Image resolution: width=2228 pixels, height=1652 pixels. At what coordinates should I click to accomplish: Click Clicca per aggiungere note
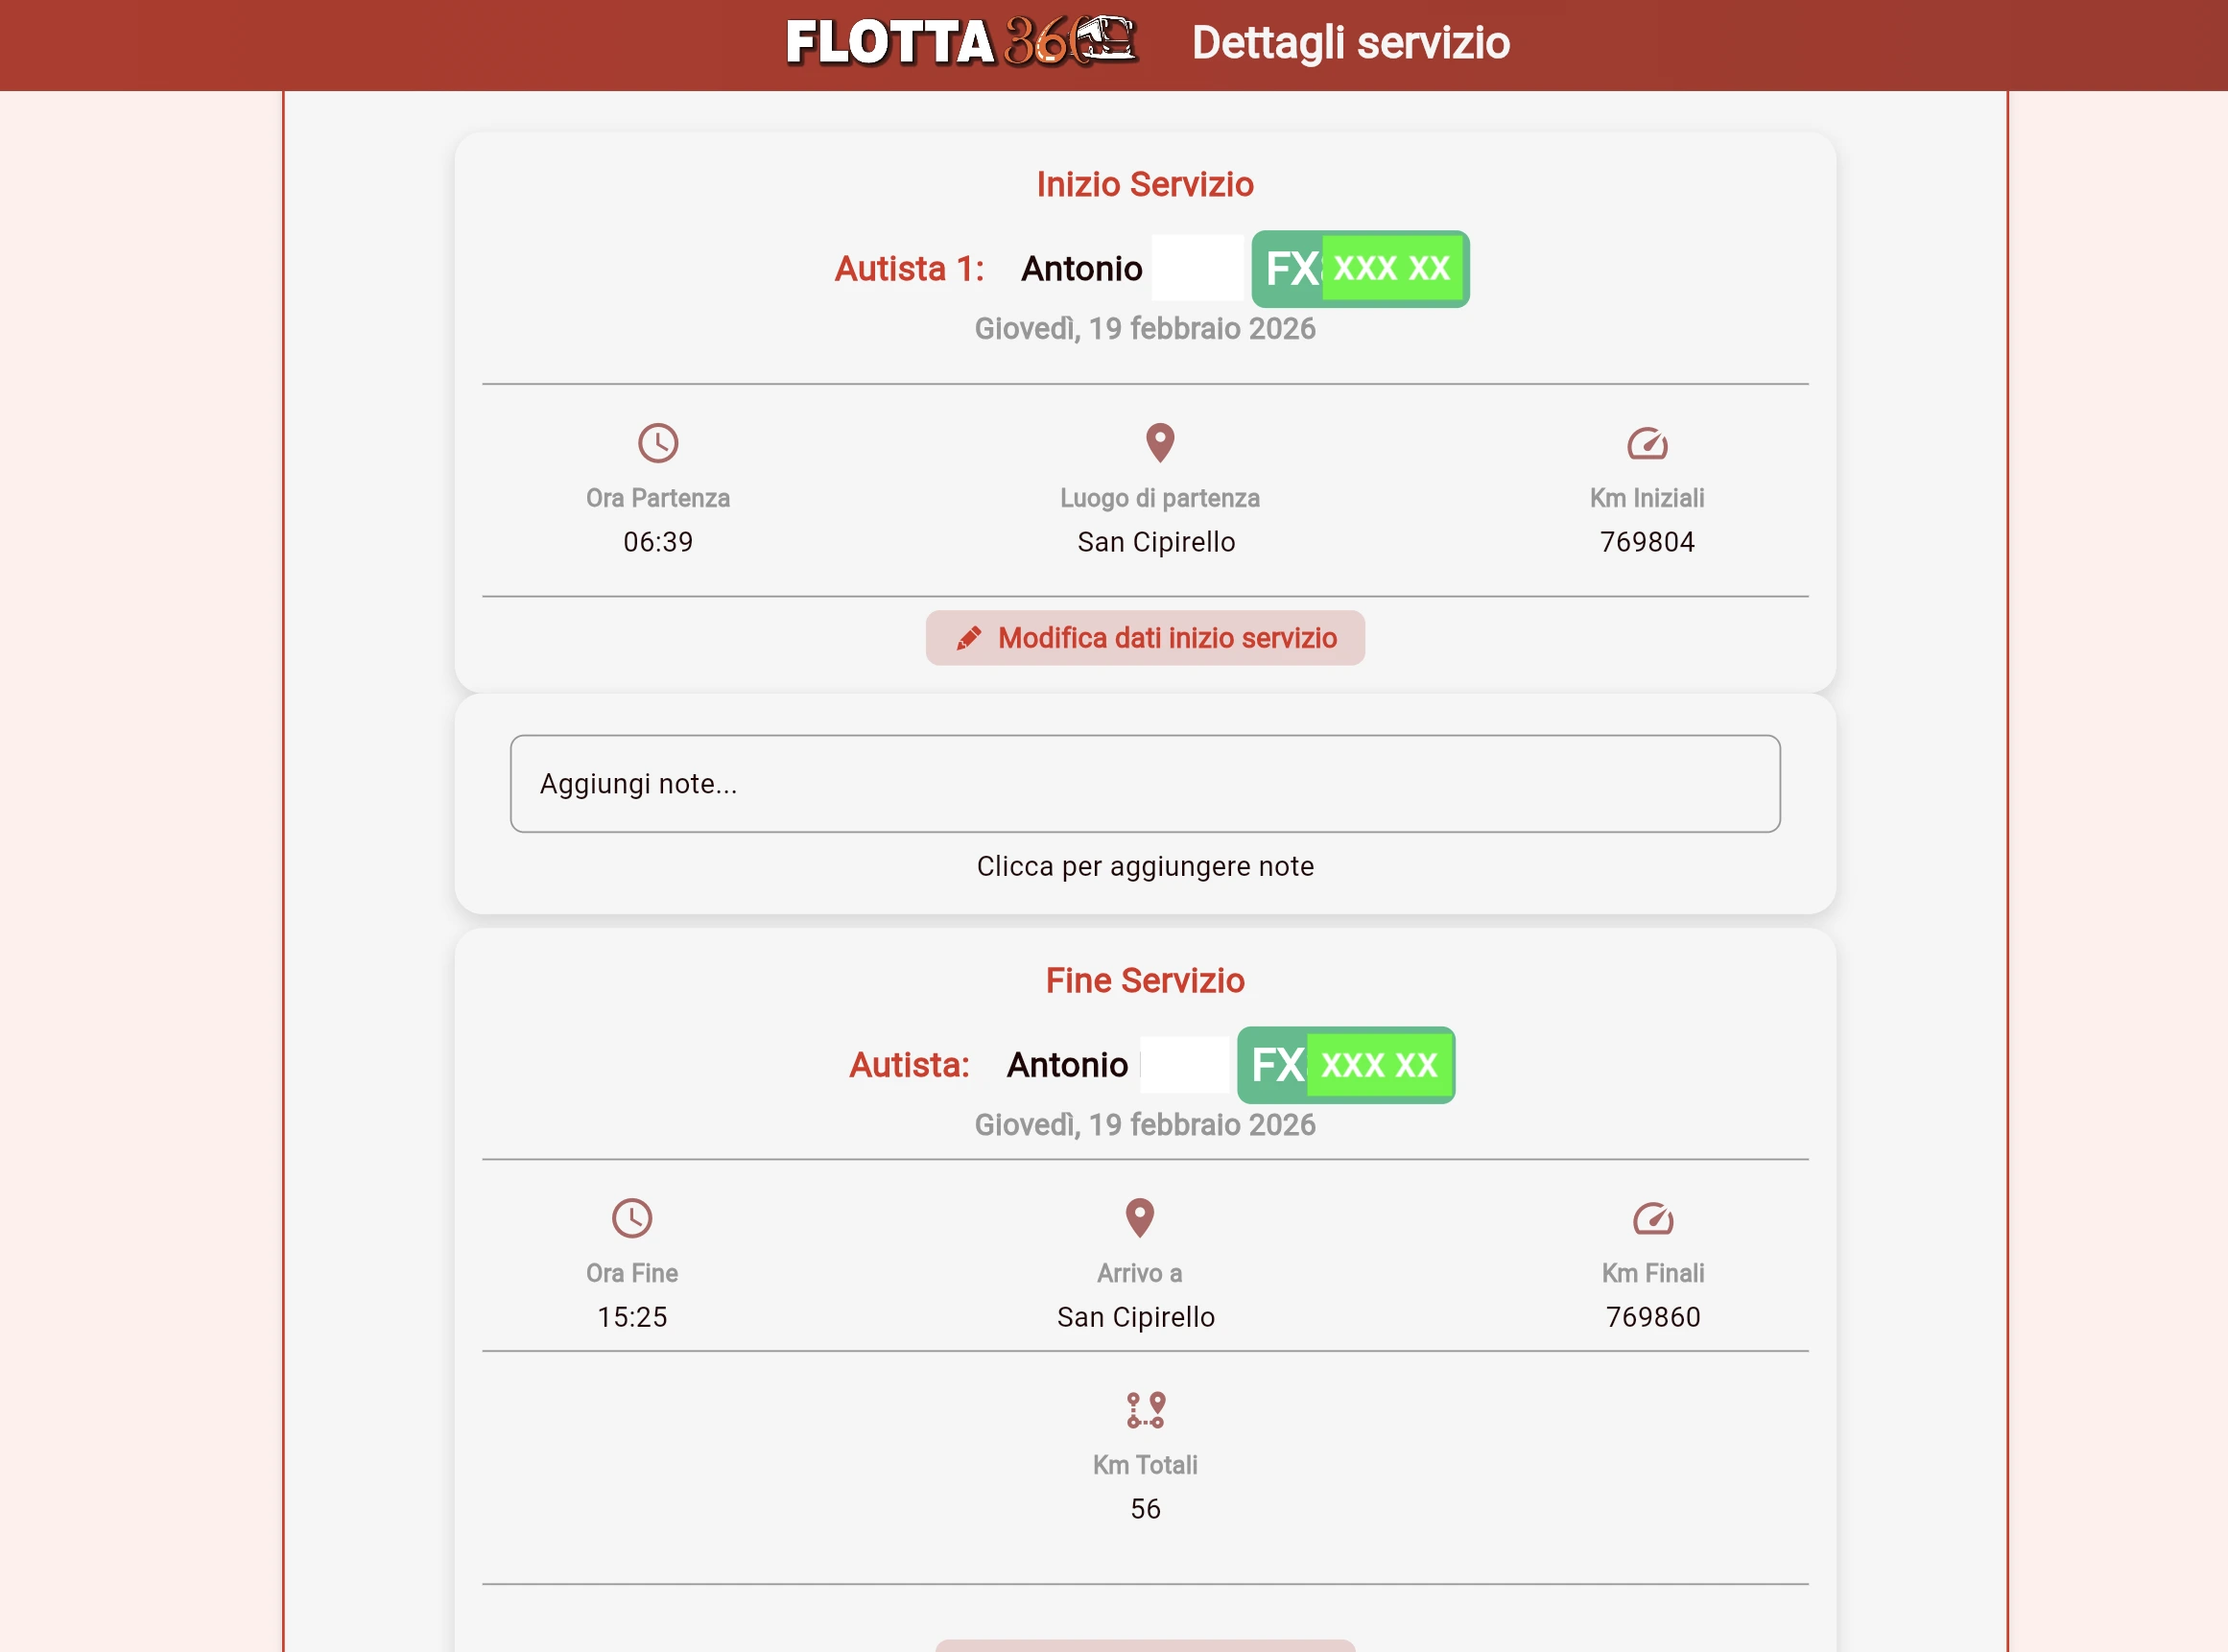[1145, 866]
